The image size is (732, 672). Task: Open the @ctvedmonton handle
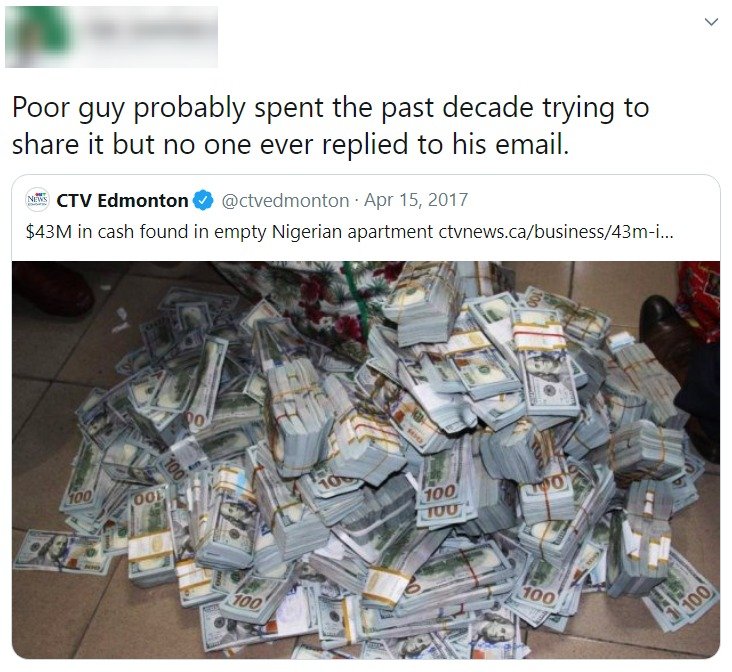click(x=285, y=200)
